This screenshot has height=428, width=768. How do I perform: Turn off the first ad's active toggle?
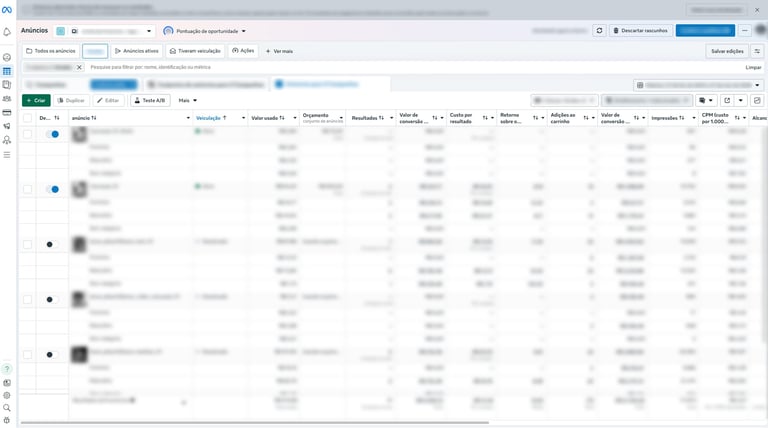[52, 134]
